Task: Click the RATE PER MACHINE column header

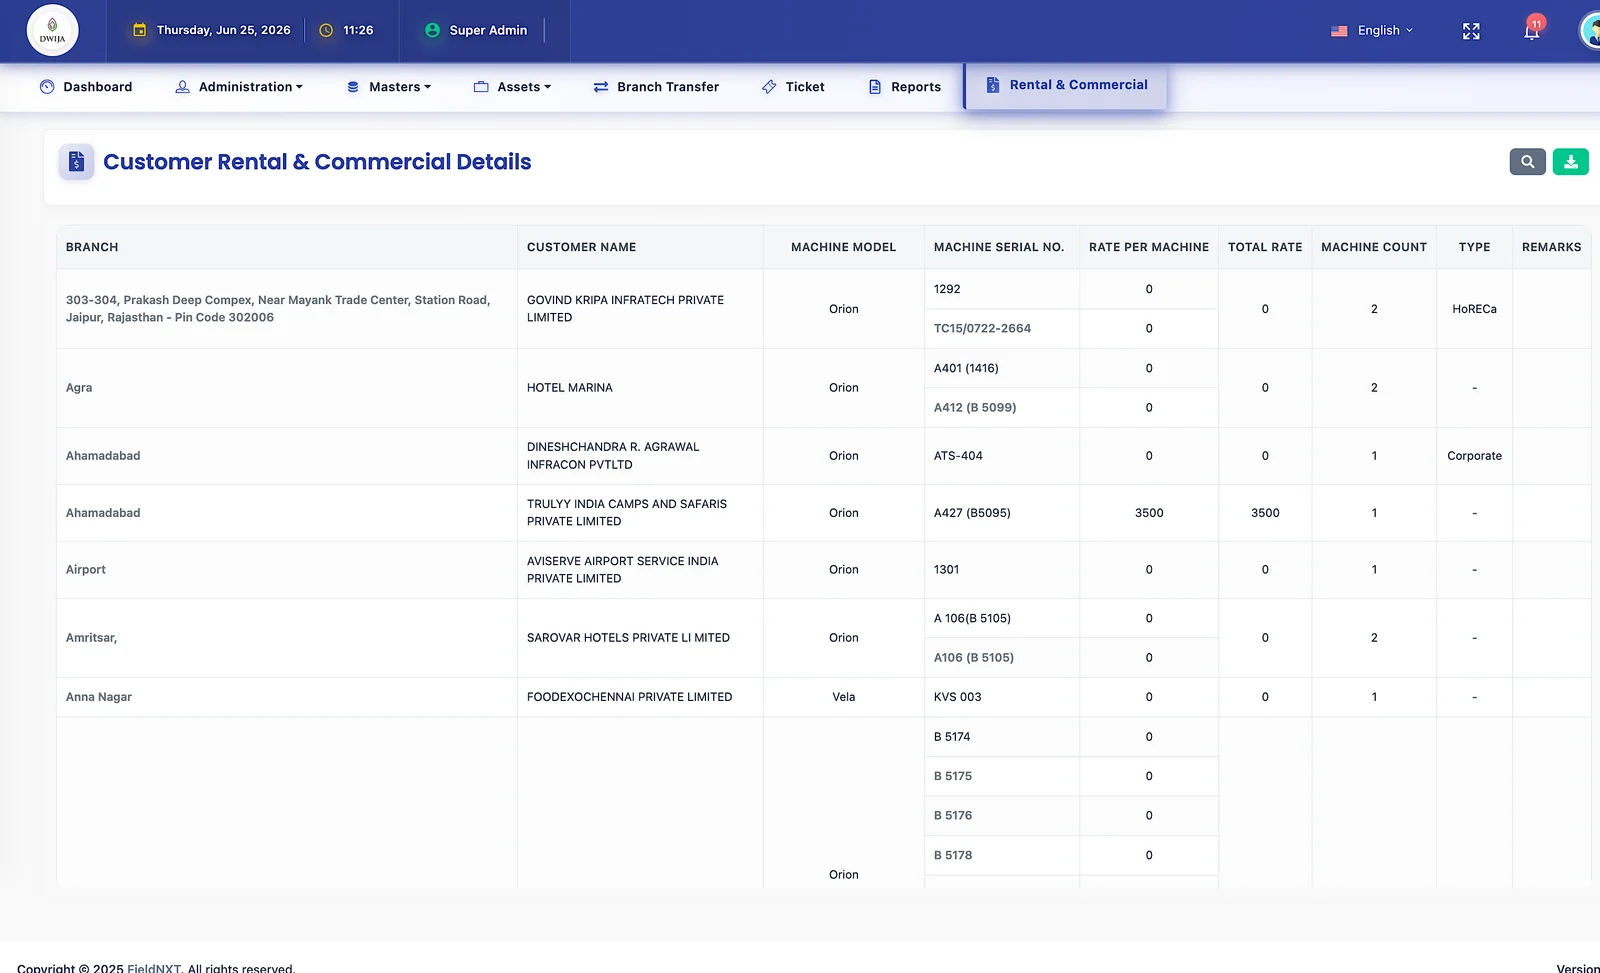Action: (x=1149, y=247)
